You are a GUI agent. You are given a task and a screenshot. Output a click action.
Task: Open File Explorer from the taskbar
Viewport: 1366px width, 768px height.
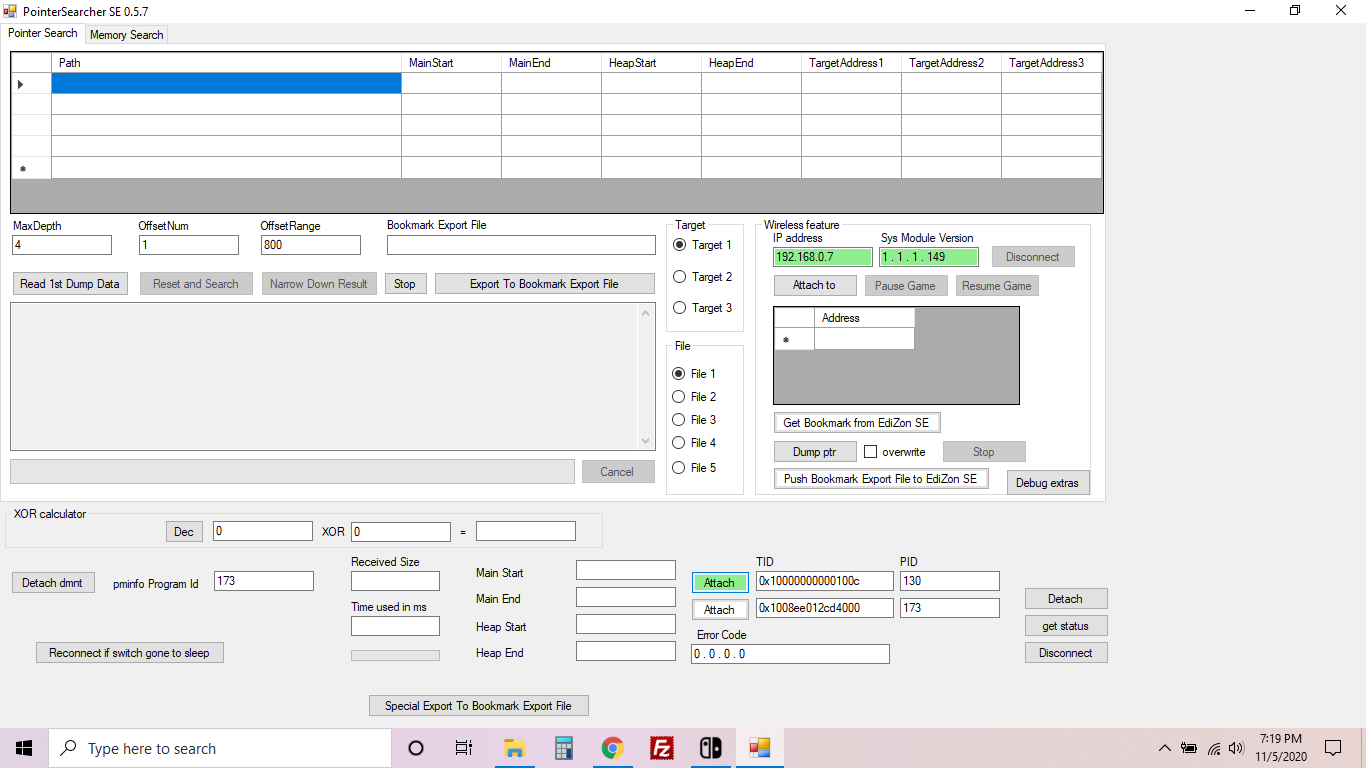click(514, 748)
